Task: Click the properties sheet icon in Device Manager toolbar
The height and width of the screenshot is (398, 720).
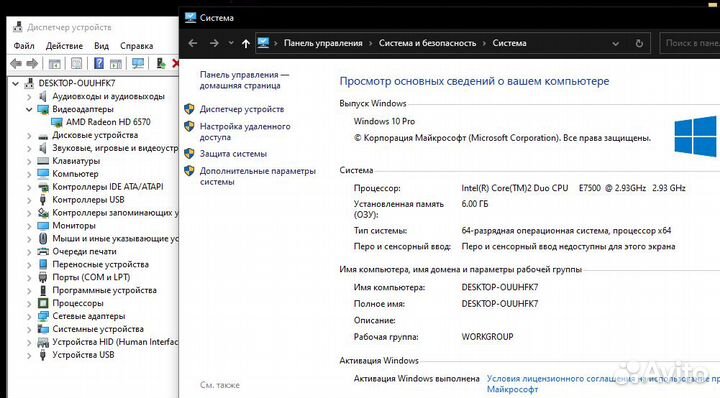Action: 77,63
